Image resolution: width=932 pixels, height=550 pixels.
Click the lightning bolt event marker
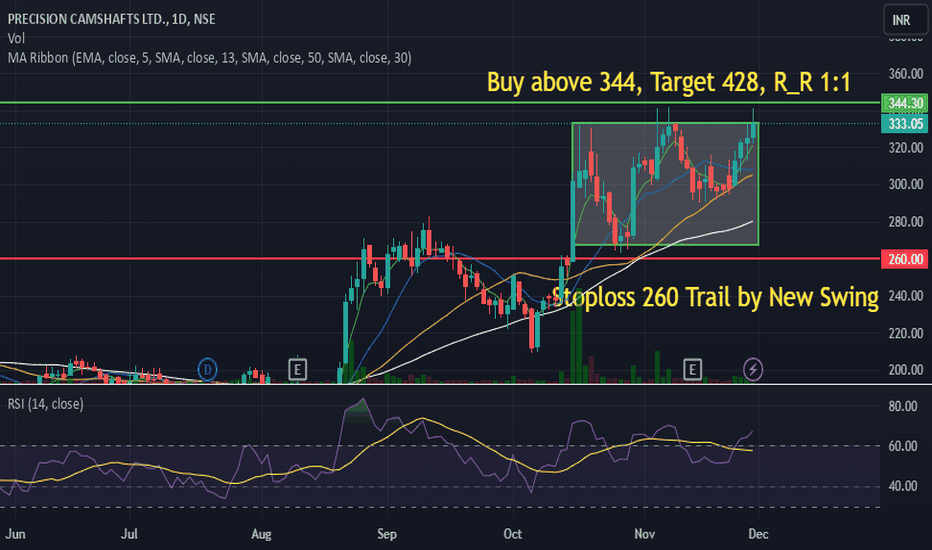click(x=753, y=369)
